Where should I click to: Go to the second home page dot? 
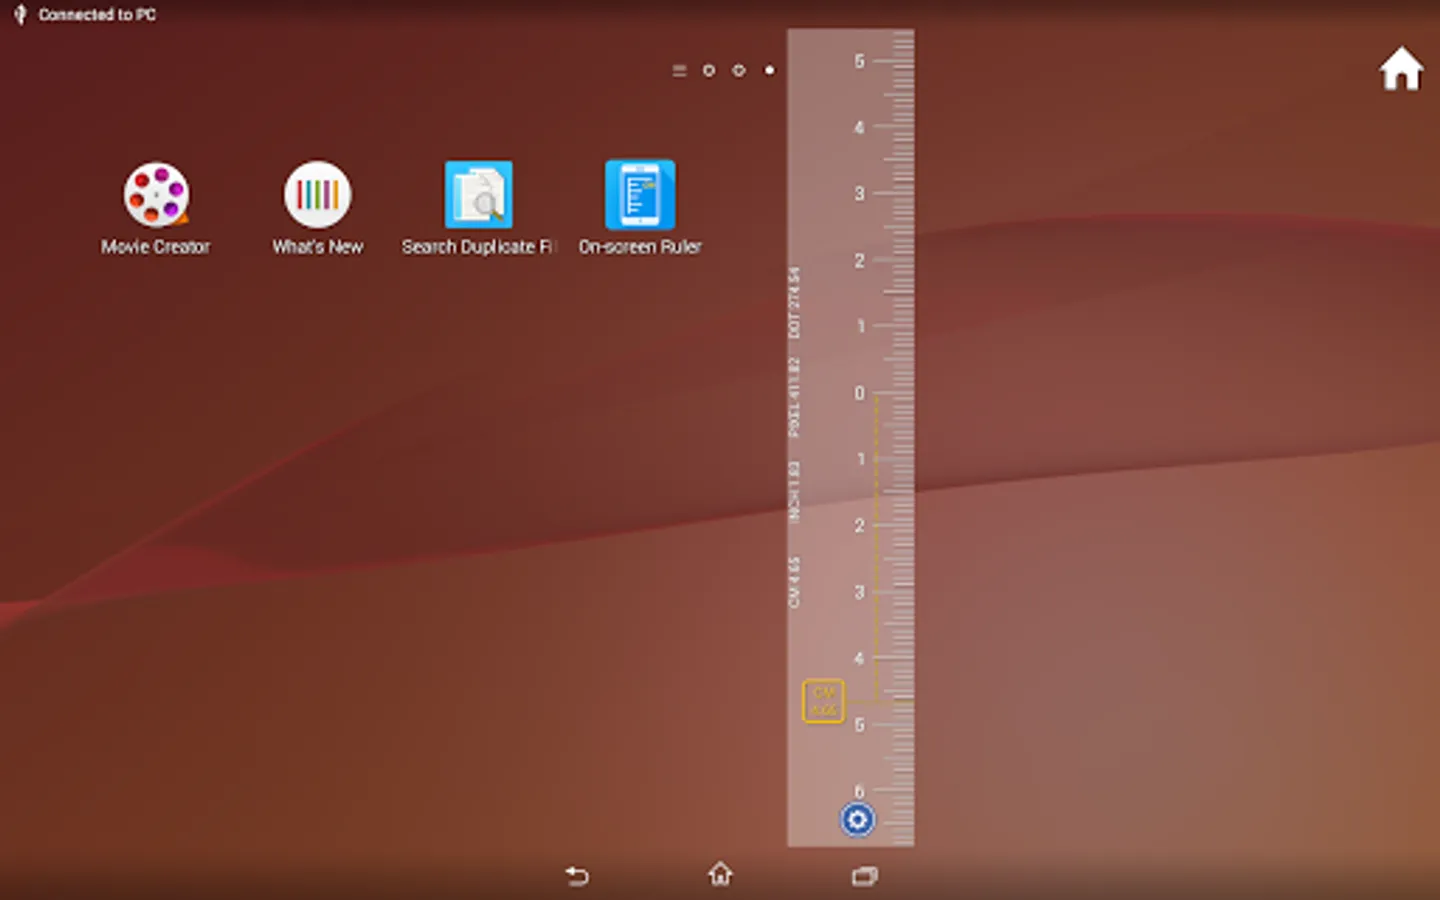738,70
